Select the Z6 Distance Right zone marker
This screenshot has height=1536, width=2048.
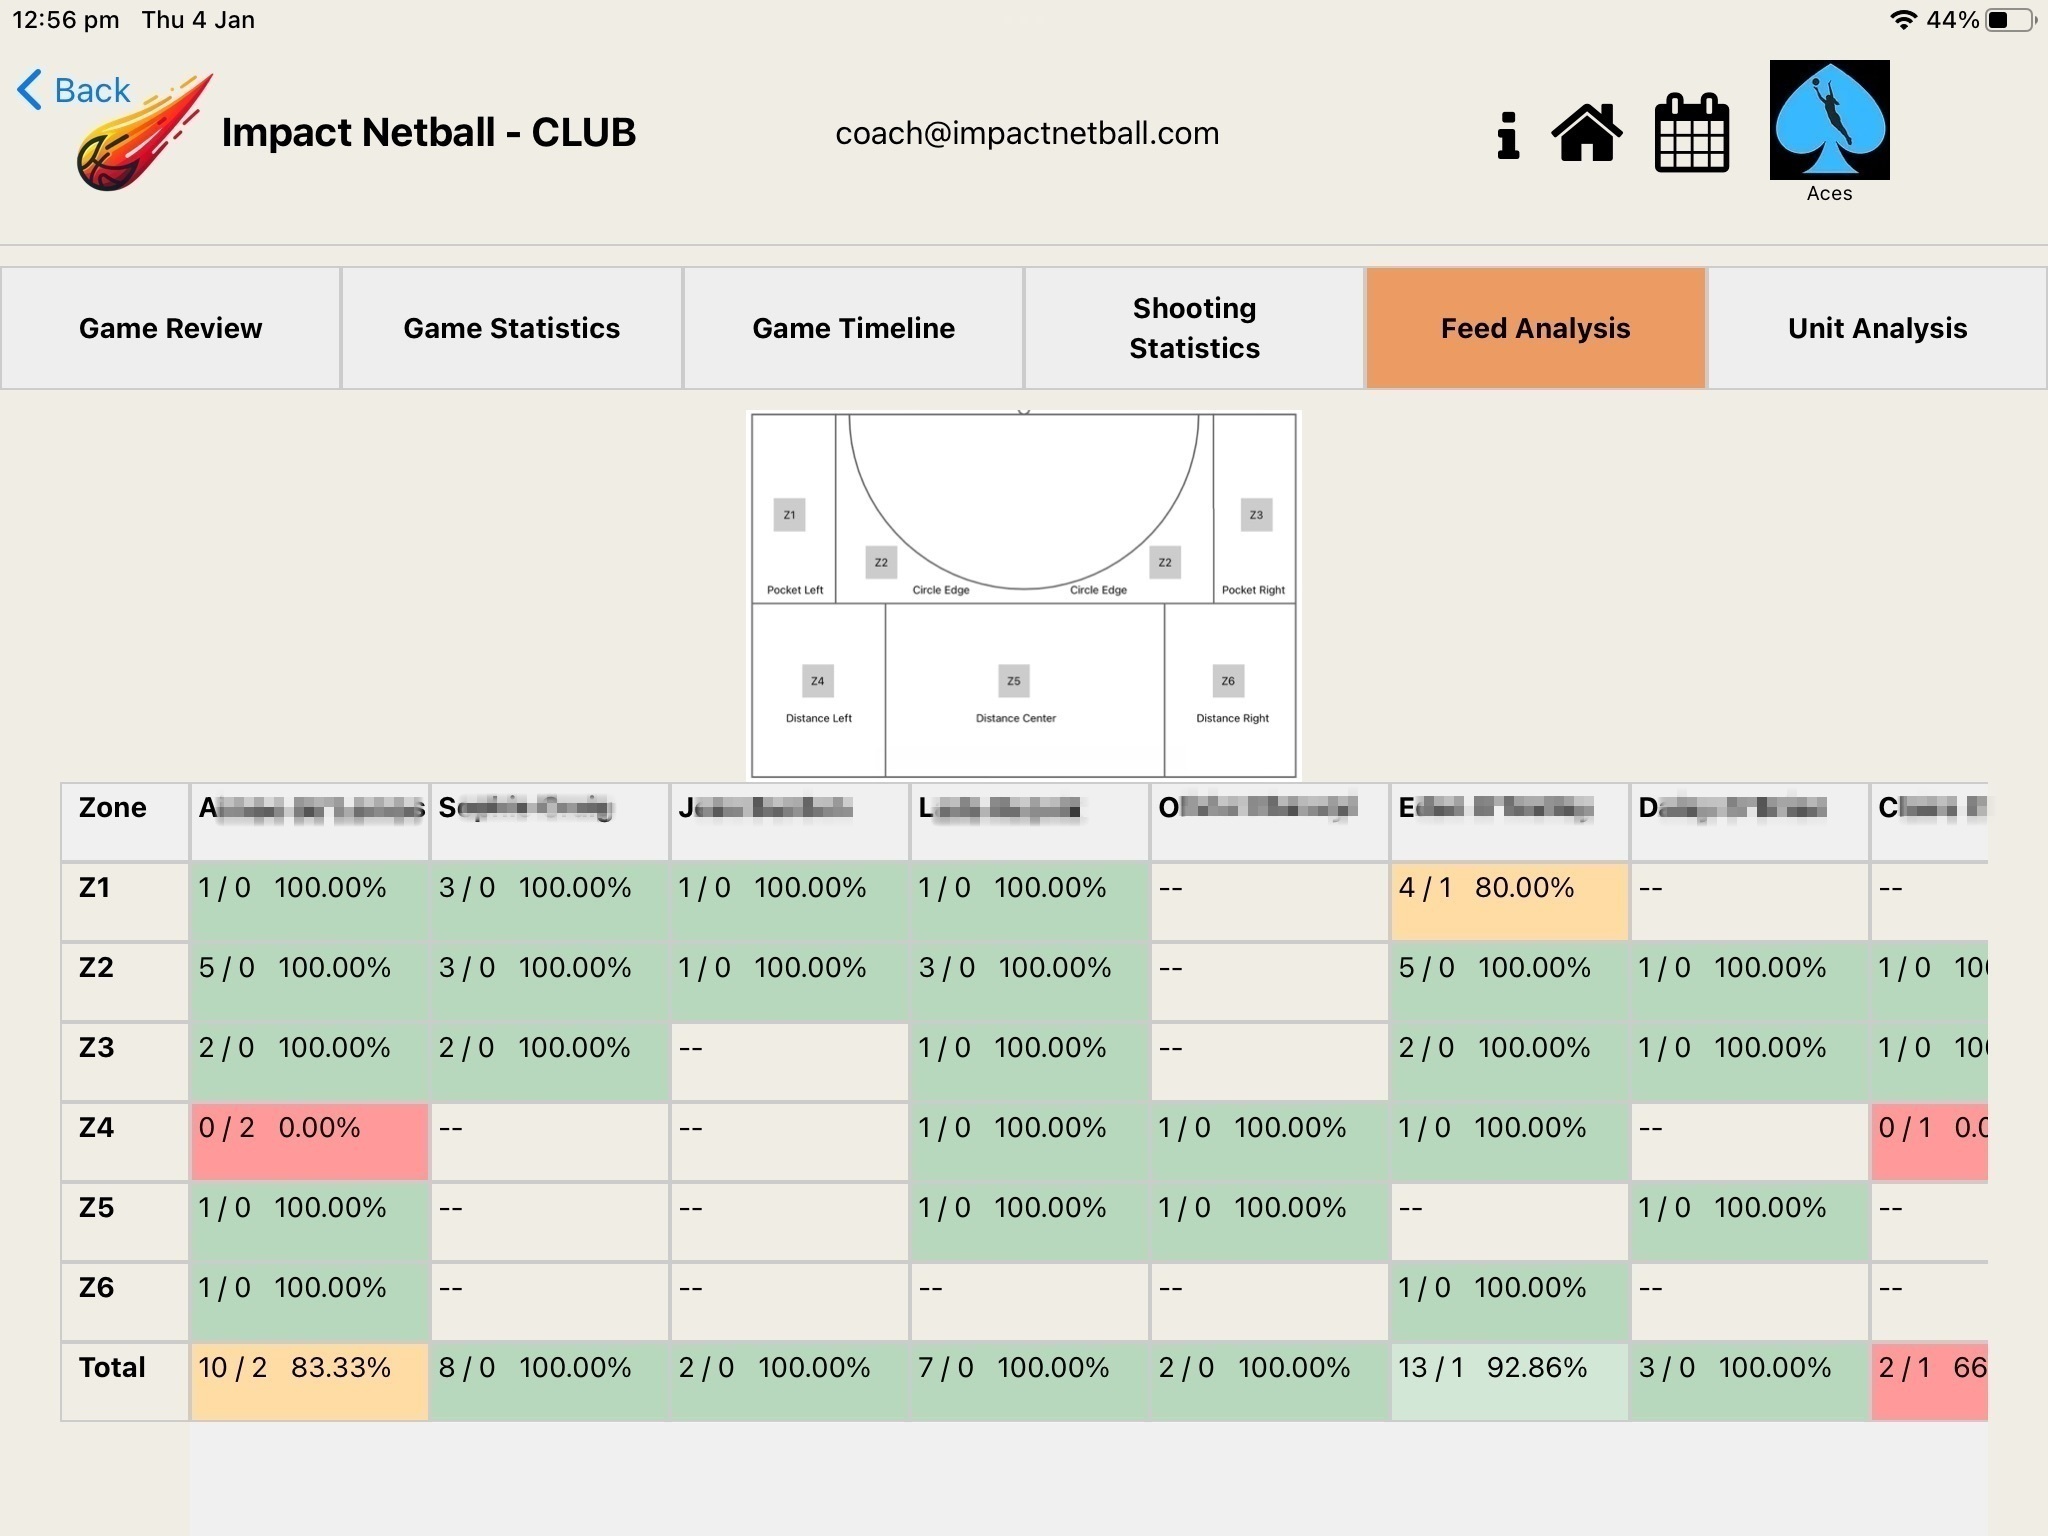[1227, 681]
